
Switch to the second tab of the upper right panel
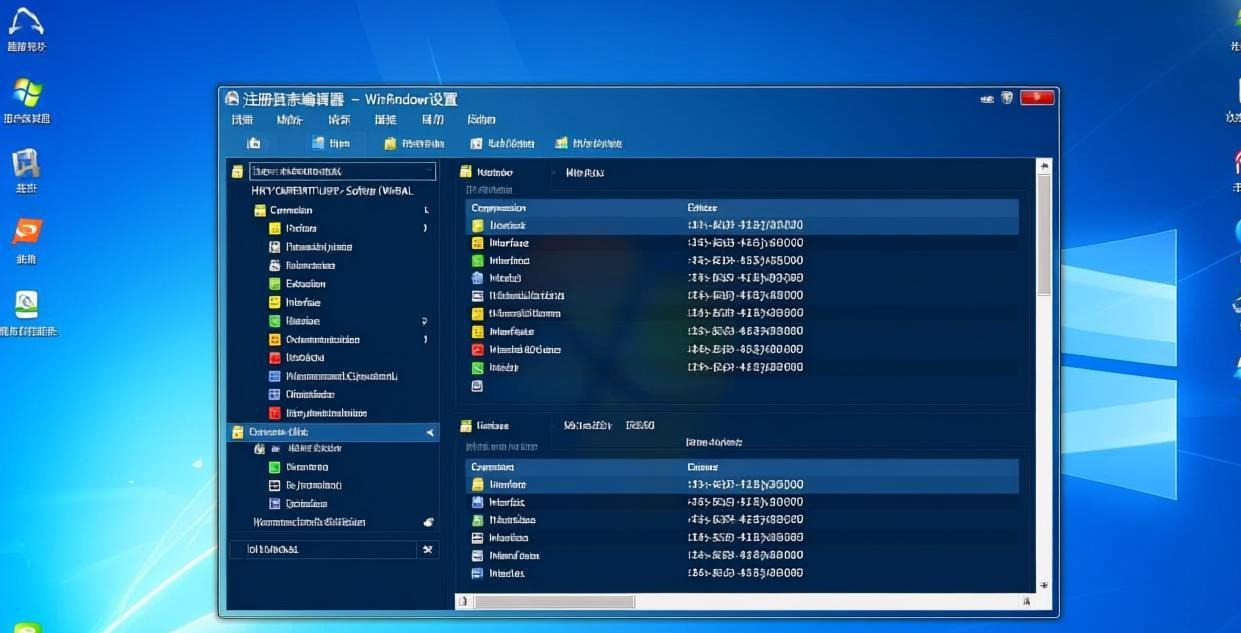[584, 172]
